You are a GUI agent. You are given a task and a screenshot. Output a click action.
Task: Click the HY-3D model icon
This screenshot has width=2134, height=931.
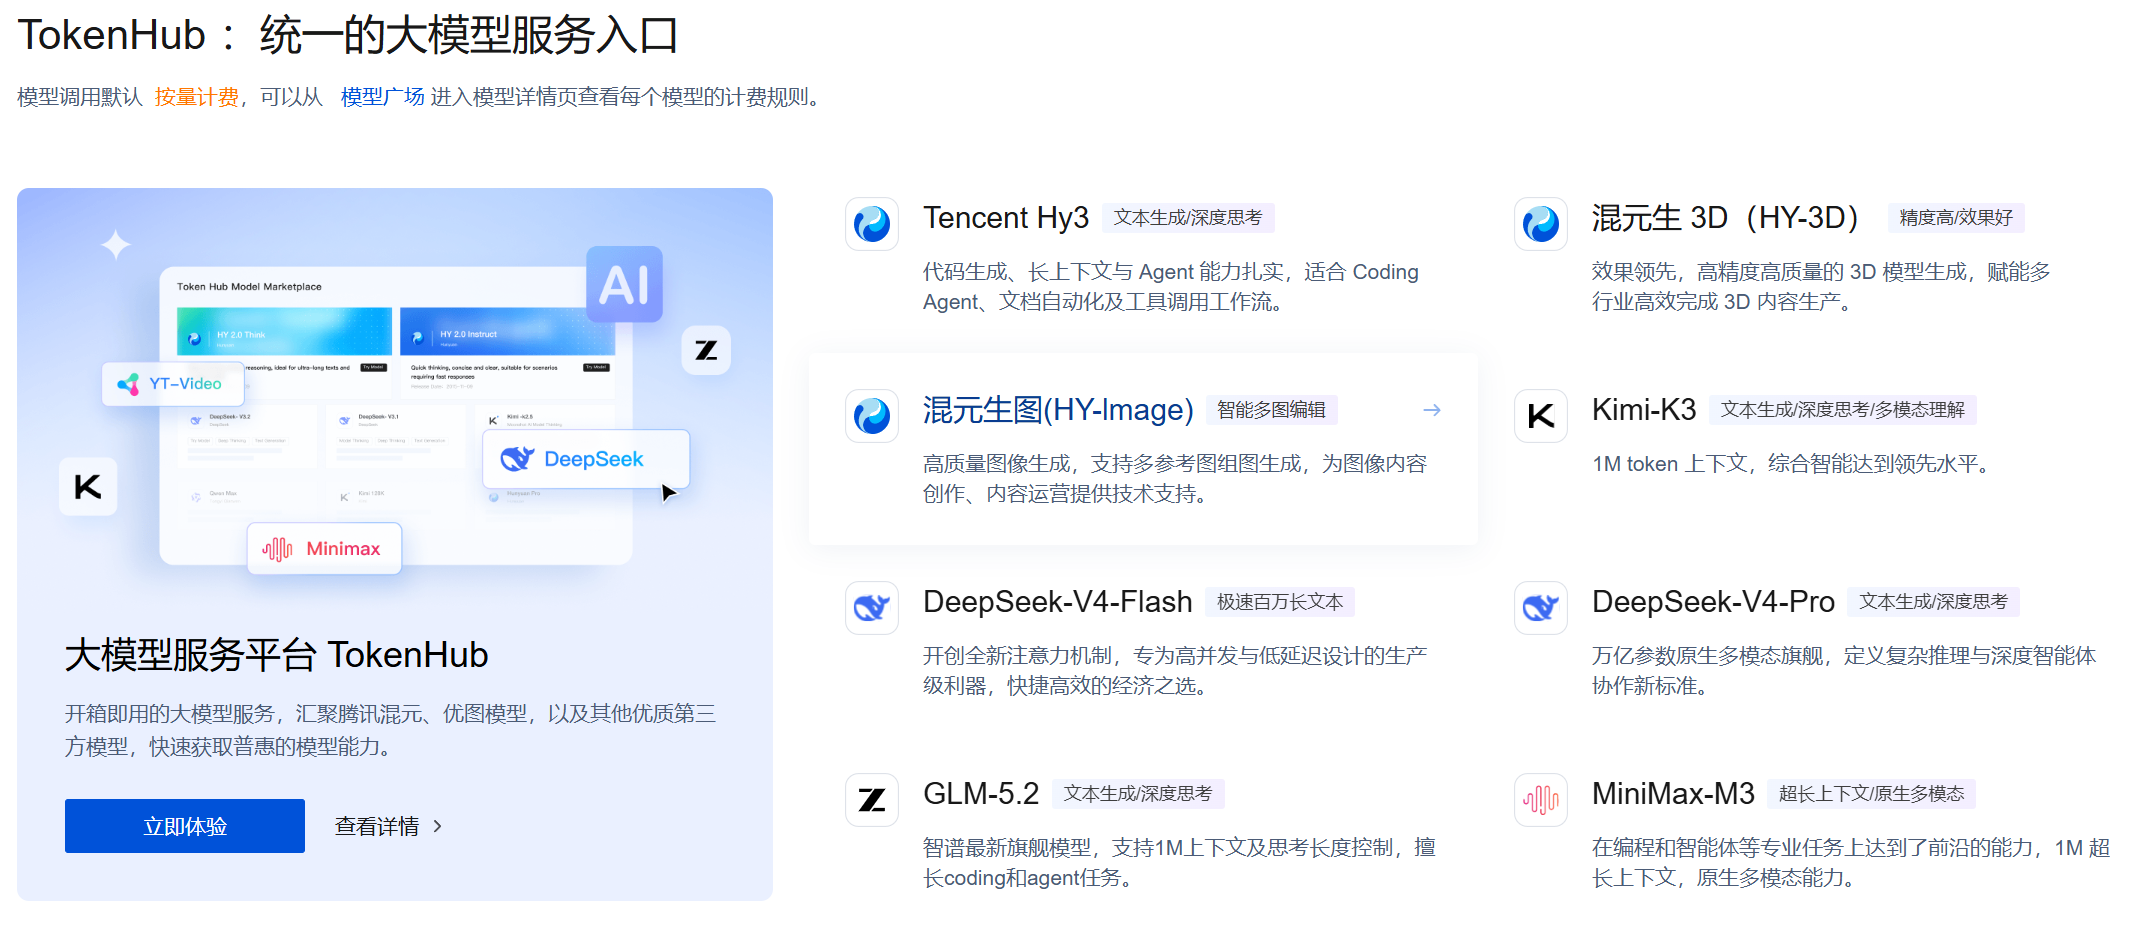(x=1540, y=223)
